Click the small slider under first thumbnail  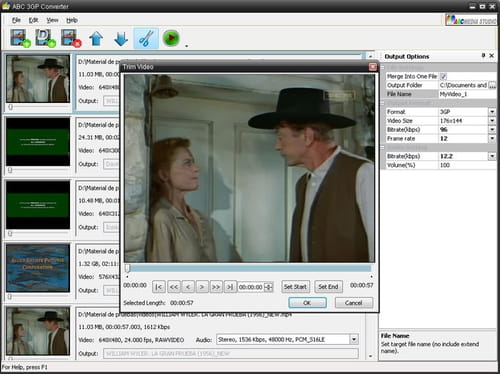(11, 107)
